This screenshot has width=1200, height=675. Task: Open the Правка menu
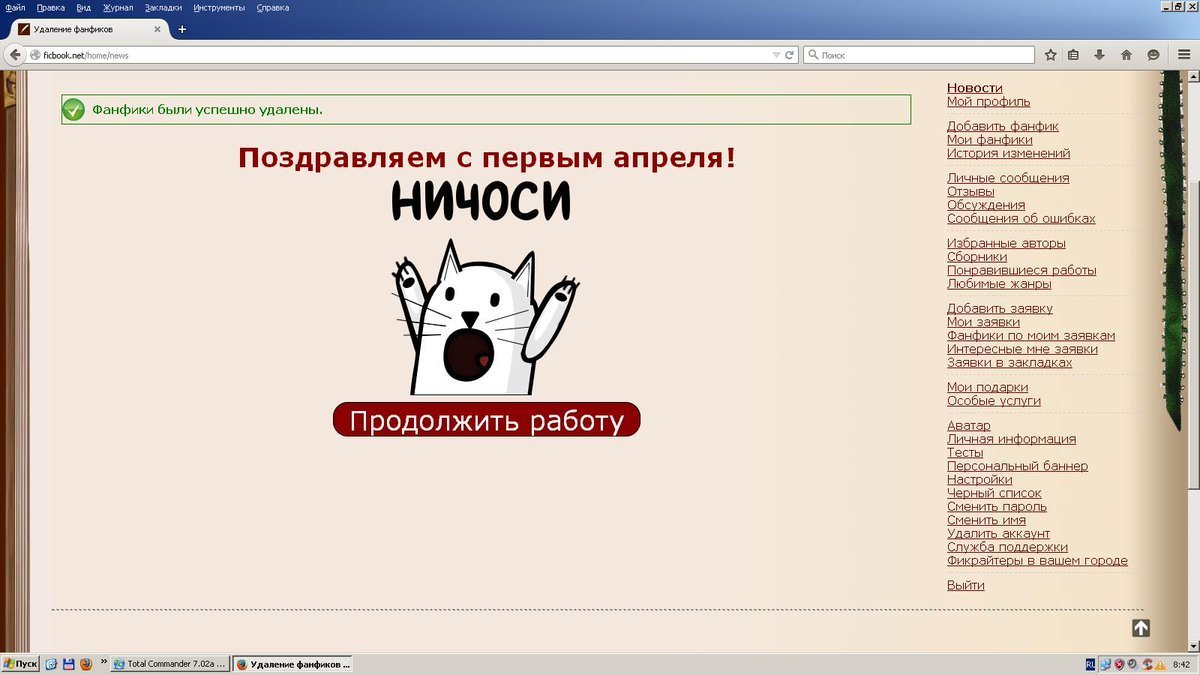pyautogui.click(x=50, y=7)
